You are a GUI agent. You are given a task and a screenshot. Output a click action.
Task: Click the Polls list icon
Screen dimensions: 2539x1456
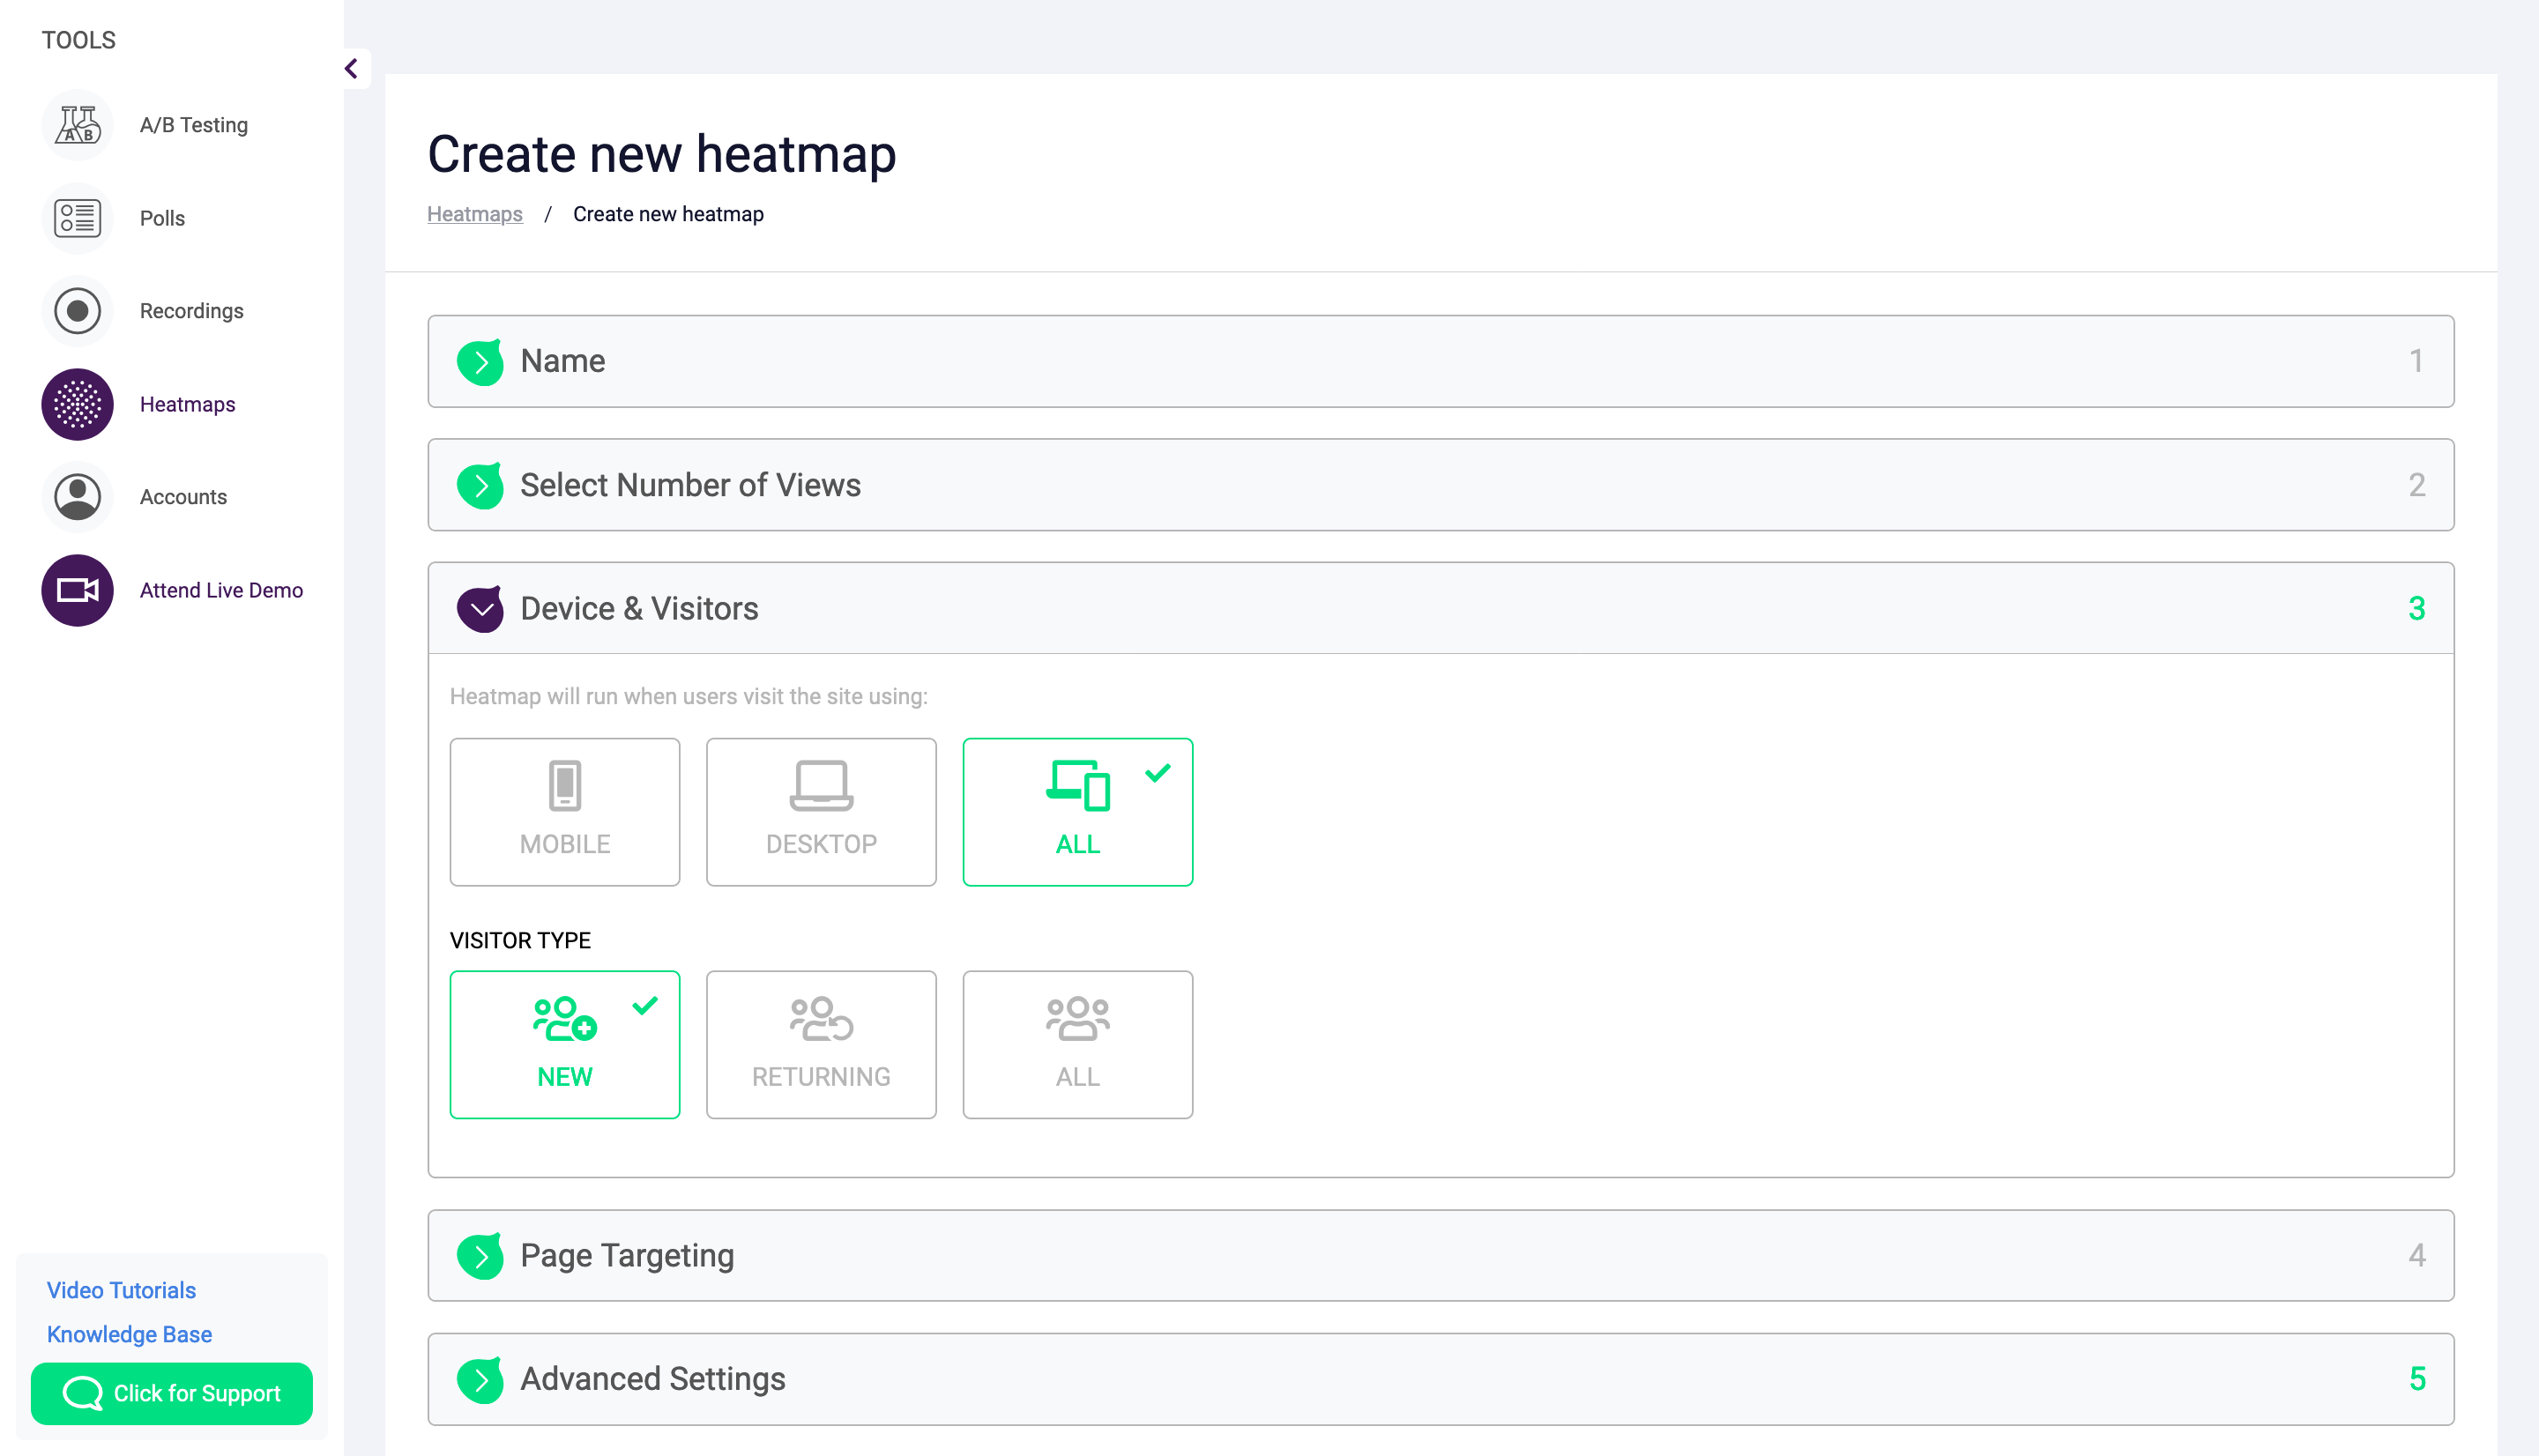(77, 218)
